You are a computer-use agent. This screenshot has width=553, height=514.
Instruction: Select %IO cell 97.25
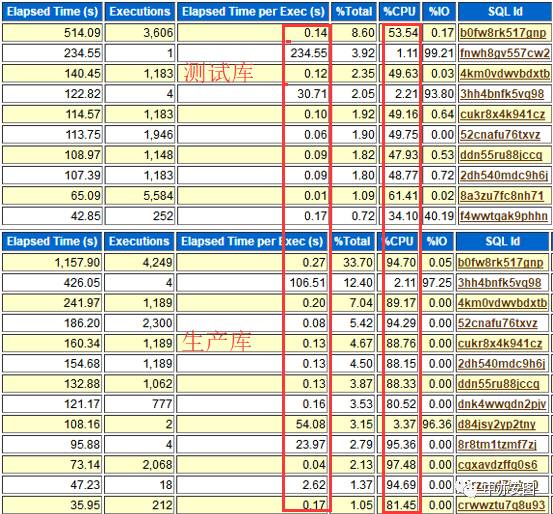[x=437, y=283]
